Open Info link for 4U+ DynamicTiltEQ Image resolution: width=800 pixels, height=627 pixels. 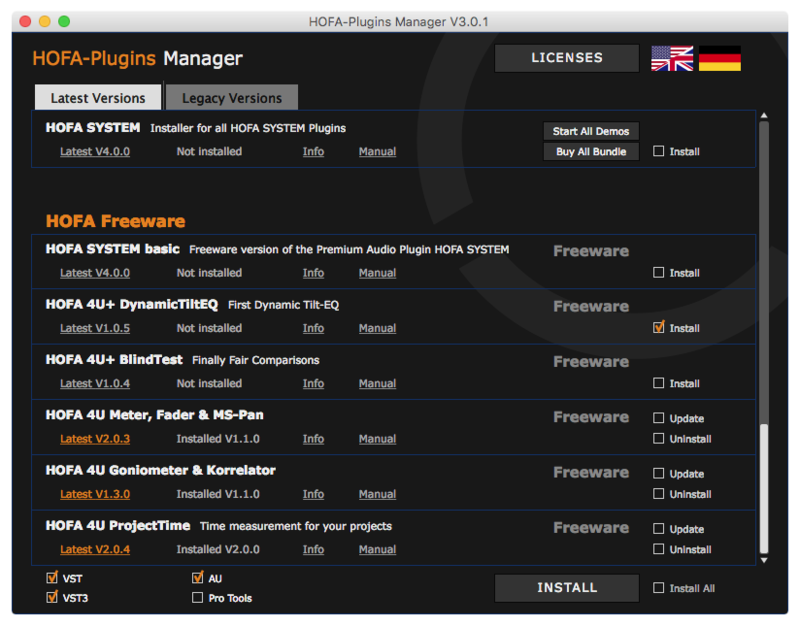[x=313, y=328]
